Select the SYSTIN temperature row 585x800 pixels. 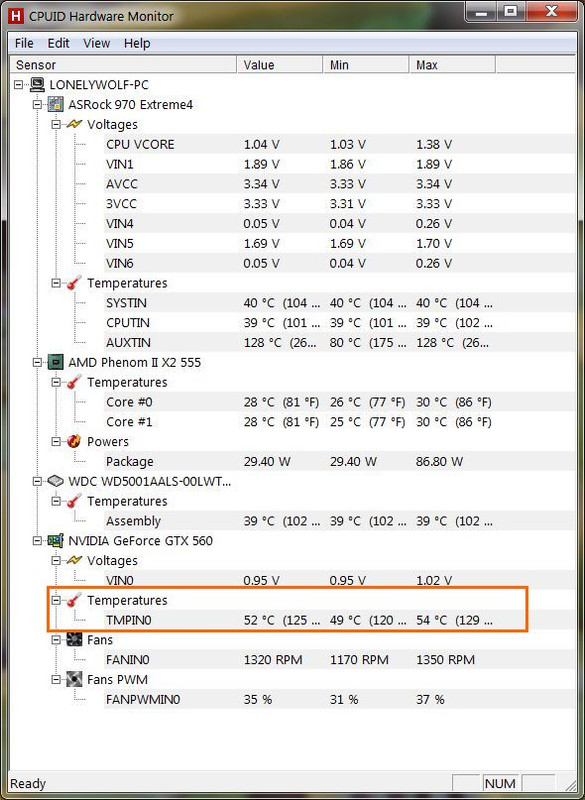[338, 303]
